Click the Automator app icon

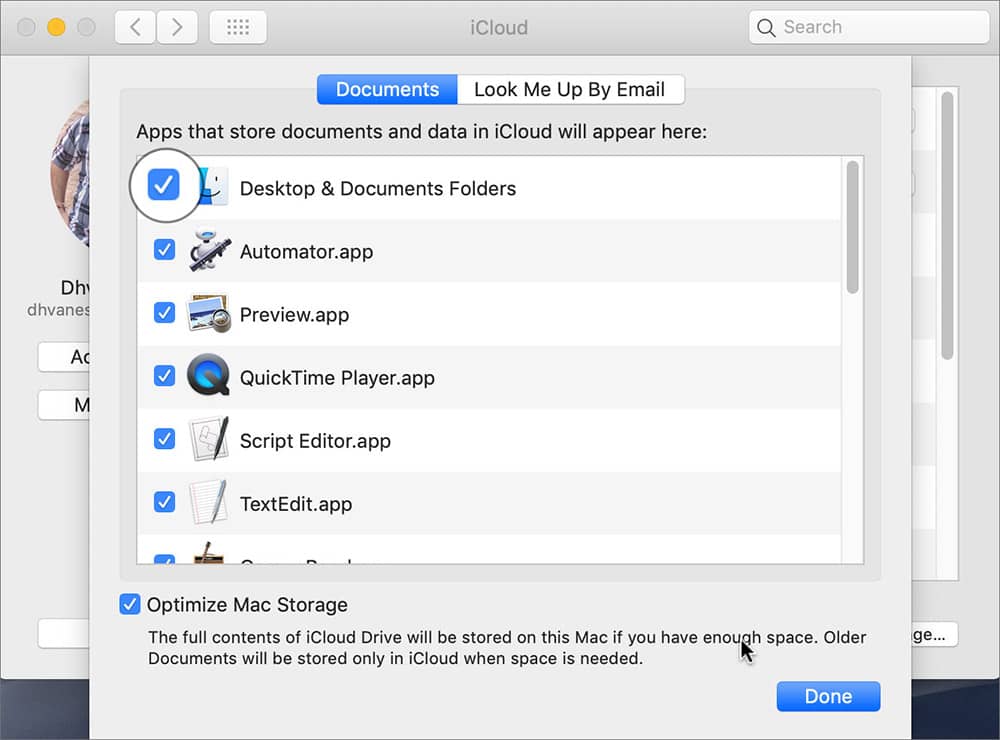(x=209, y=249)
